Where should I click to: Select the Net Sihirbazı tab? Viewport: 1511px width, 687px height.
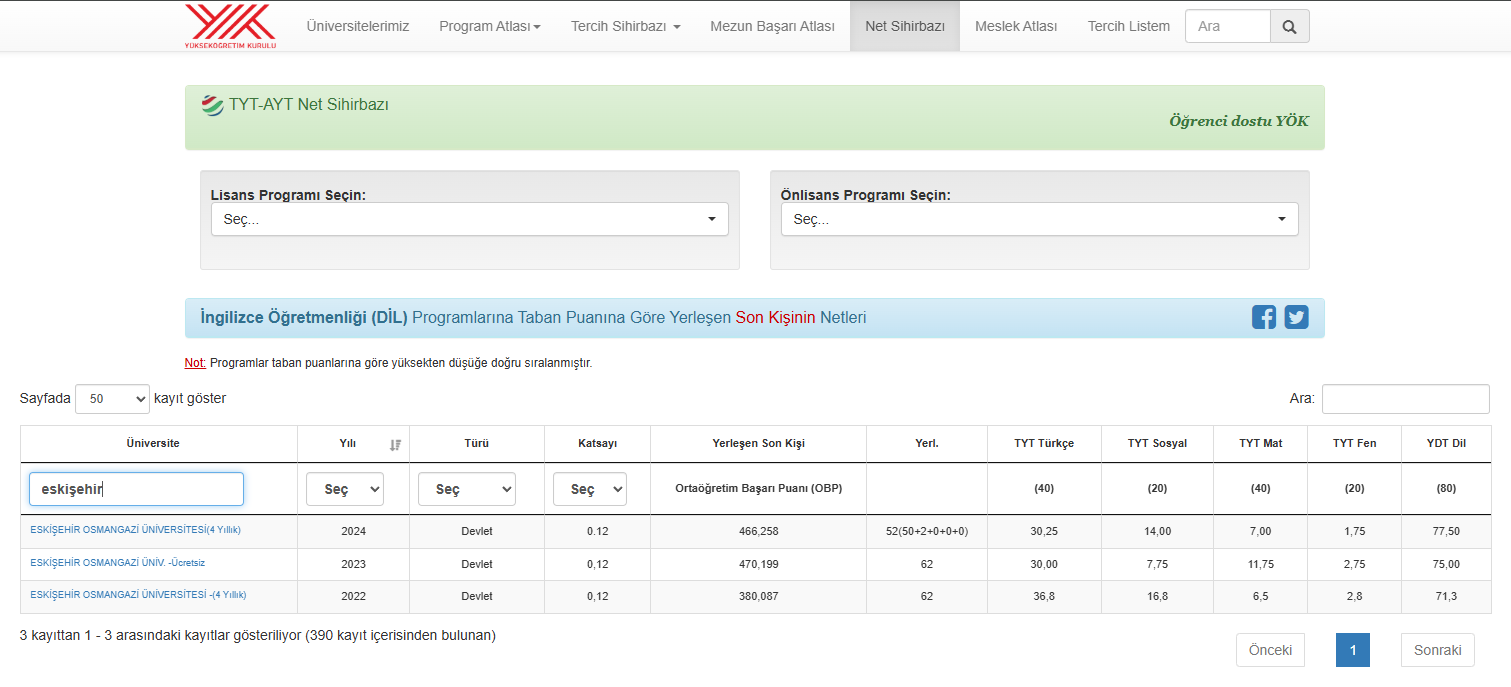(905, 26)
